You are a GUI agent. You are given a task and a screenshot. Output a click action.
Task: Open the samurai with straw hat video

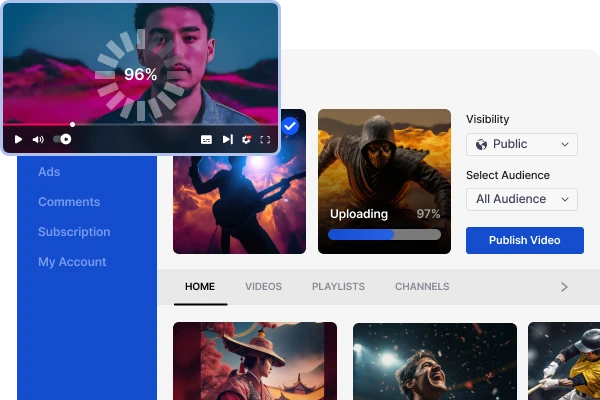pyautogui.click(x=255, y=361)
